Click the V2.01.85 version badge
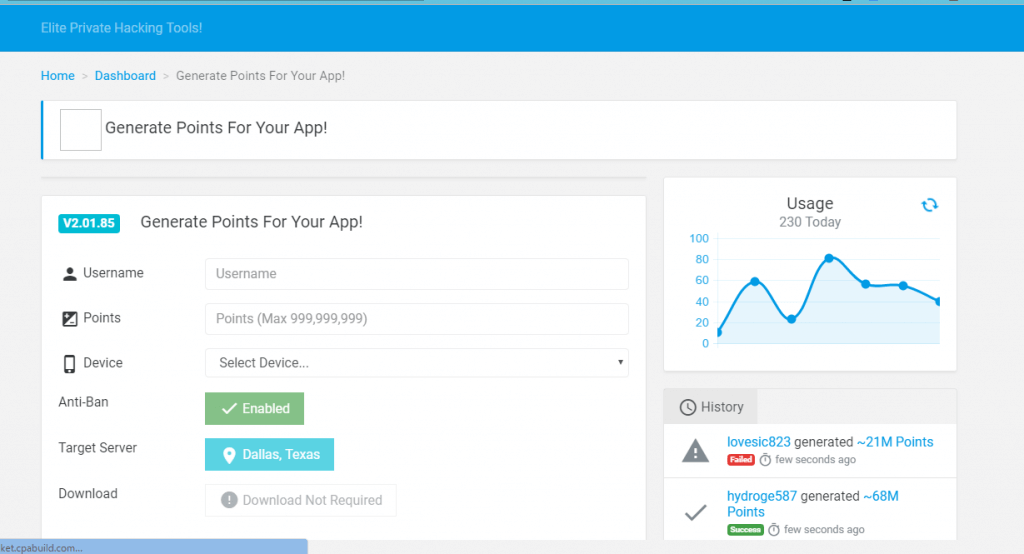The width and height of the screenshot is (1024, 554). 89,223
